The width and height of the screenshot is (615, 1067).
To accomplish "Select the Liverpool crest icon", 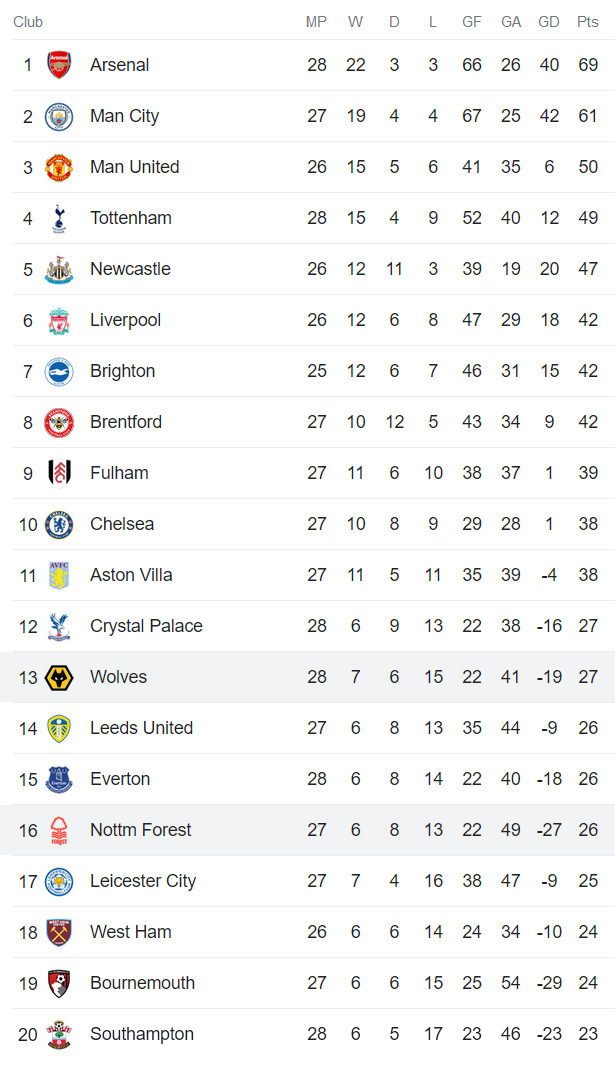I will coord(59,320).
